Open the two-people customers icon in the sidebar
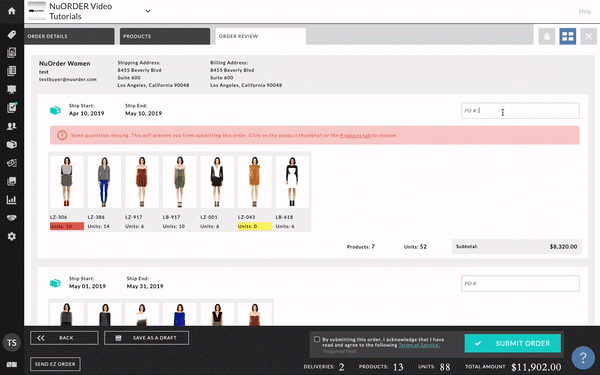The height and width of the screenshot is (375, 600). (11, 126)
